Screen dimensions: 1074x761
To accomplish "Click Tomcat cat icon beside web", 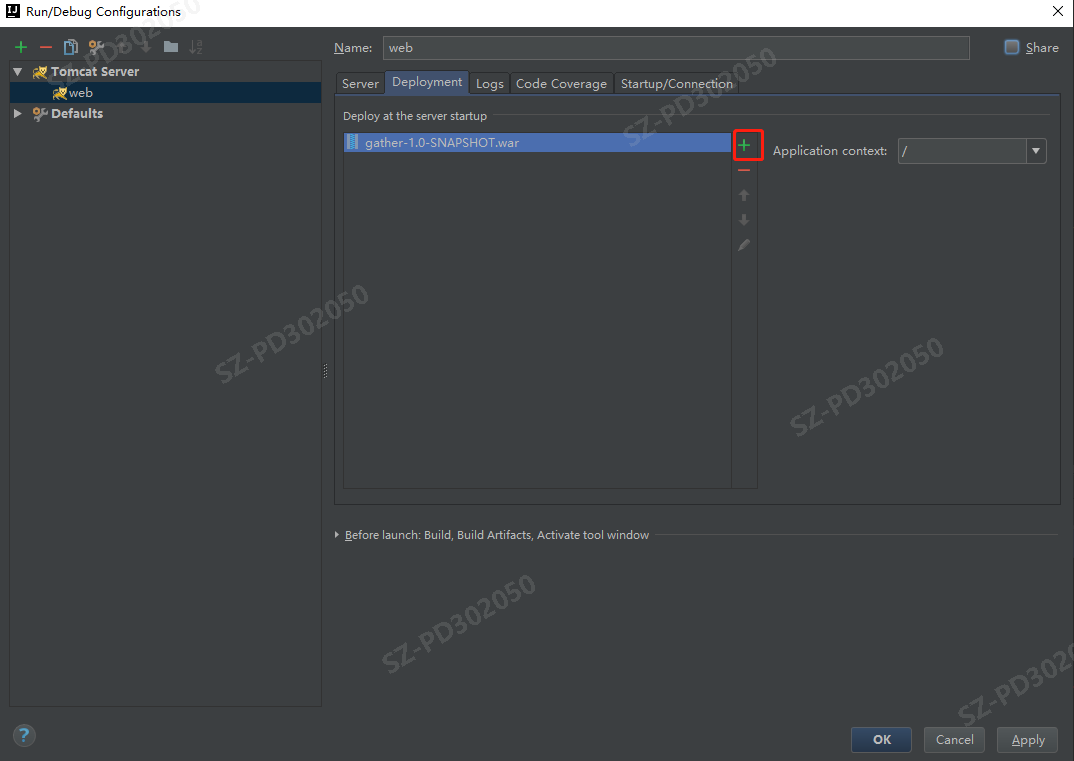I will click(60, 92).
